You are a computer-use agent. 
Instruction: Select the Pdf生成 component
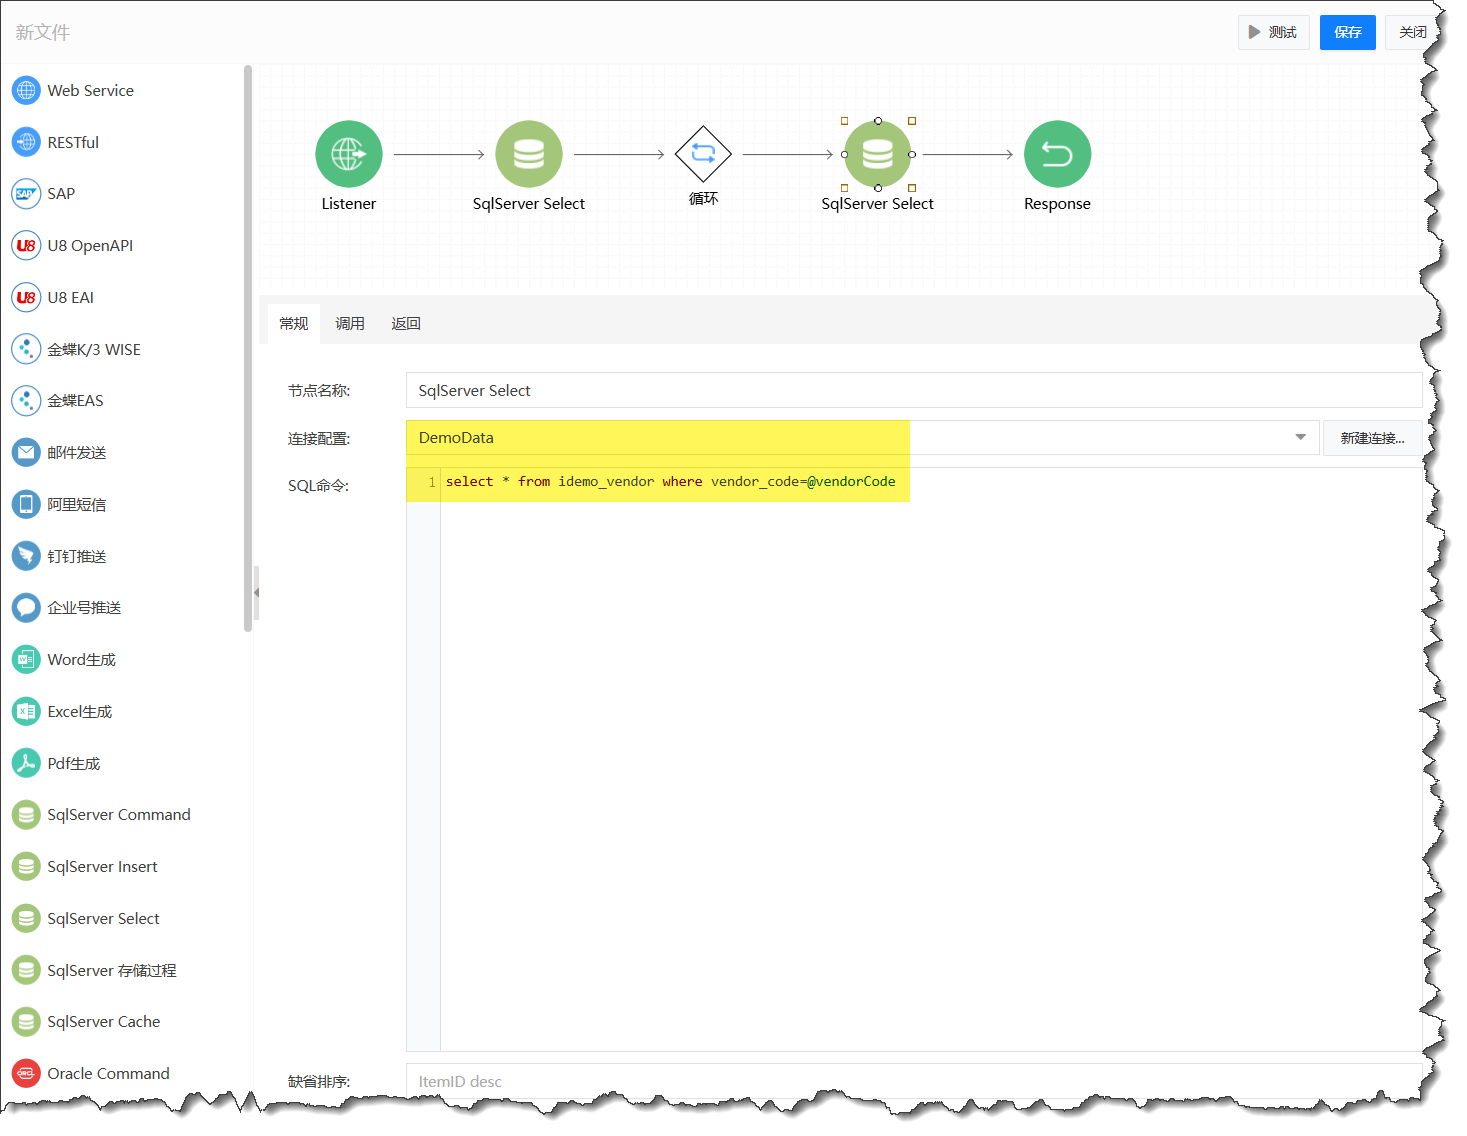click(73, 764)
